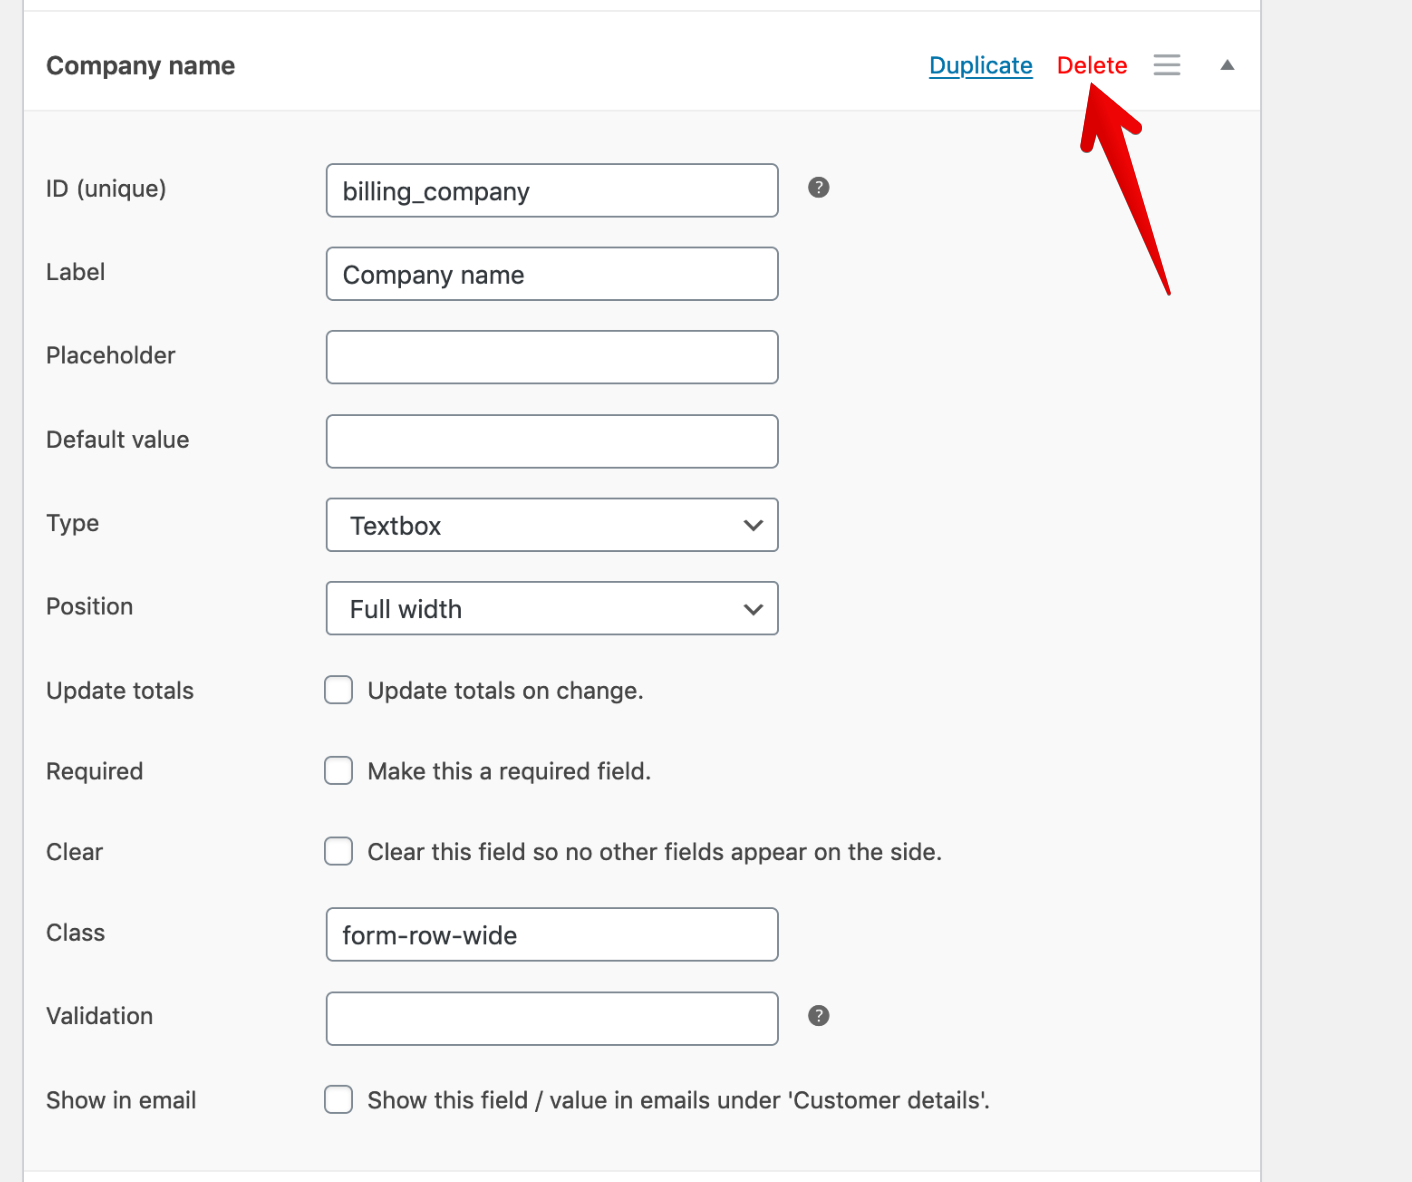Click the Duplicate link
Screen dimensions: 1412x1182
pyautogui.click(x=980, y=66)
